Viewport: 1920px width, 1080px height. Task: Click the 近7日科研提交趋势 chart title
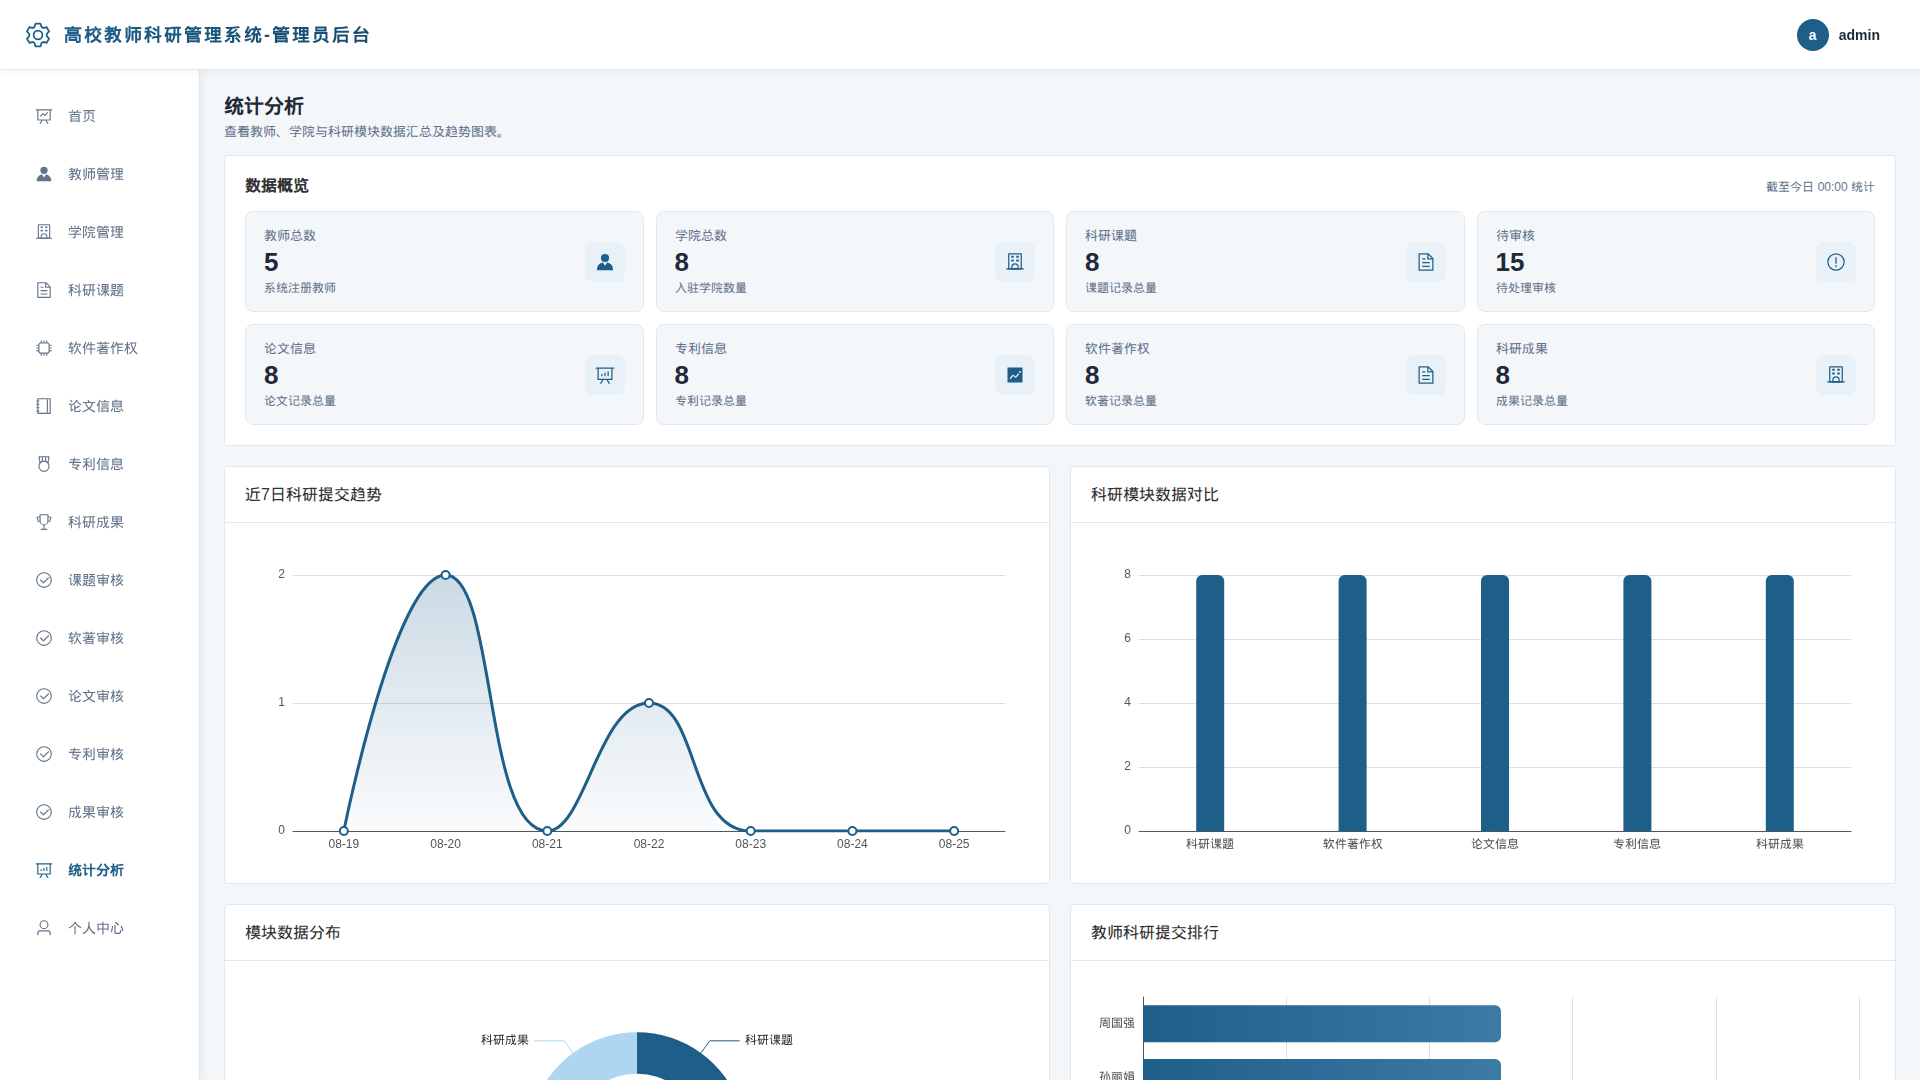tap(313, 494)
